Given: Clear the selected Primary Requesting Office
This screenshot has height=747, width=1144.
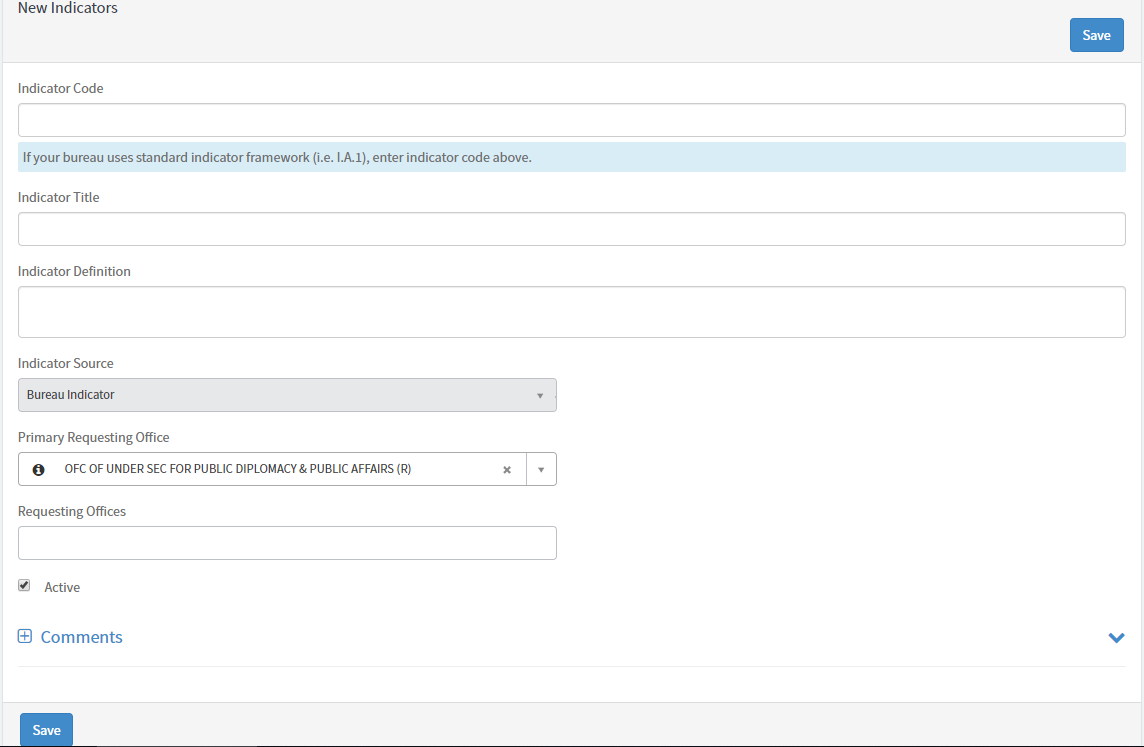Looking at the screenshot, I should [507, 469].
